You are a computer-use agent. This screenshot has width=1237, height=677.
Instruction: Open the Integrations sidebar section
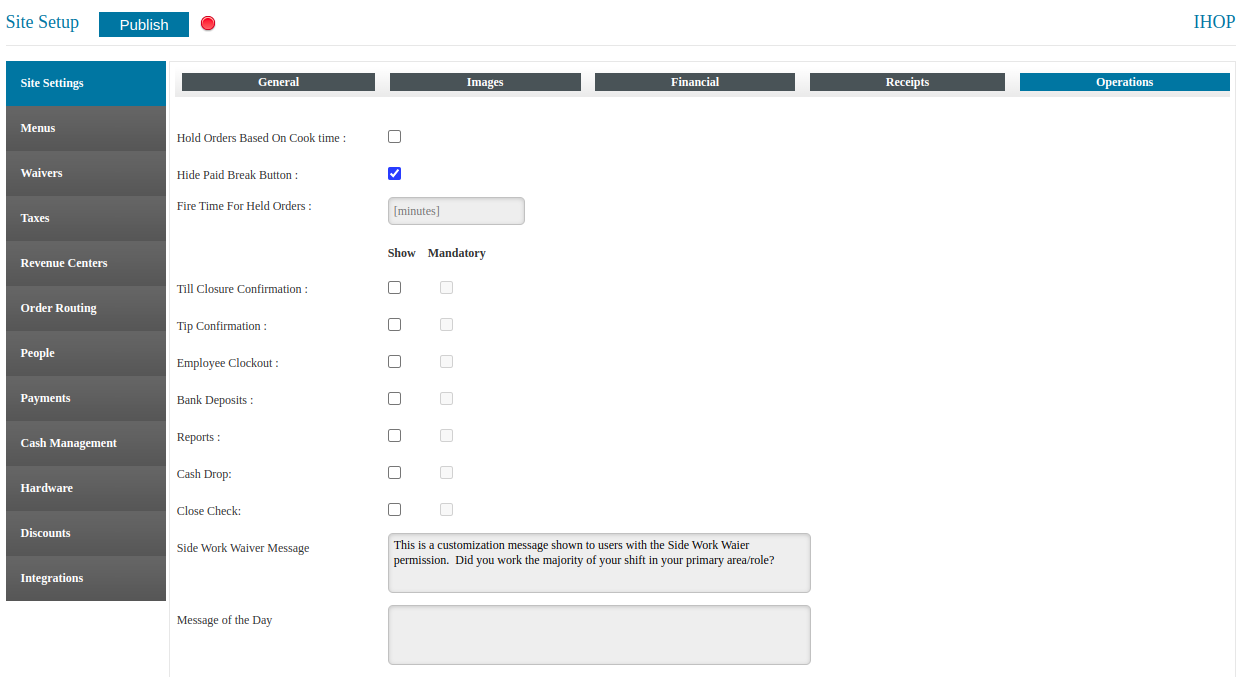pyautogui.click(x=86, y=578)
